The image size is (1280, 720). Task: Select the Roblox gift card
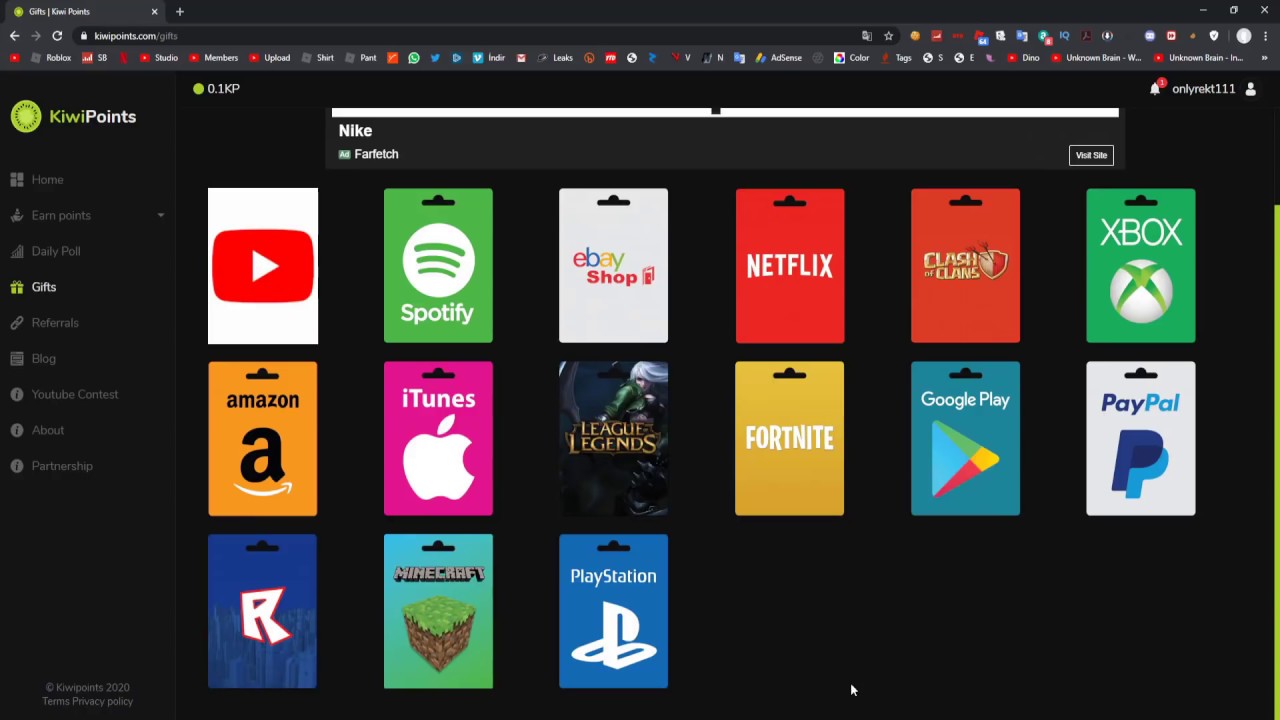pyautogui.click(x=263, y=611)
